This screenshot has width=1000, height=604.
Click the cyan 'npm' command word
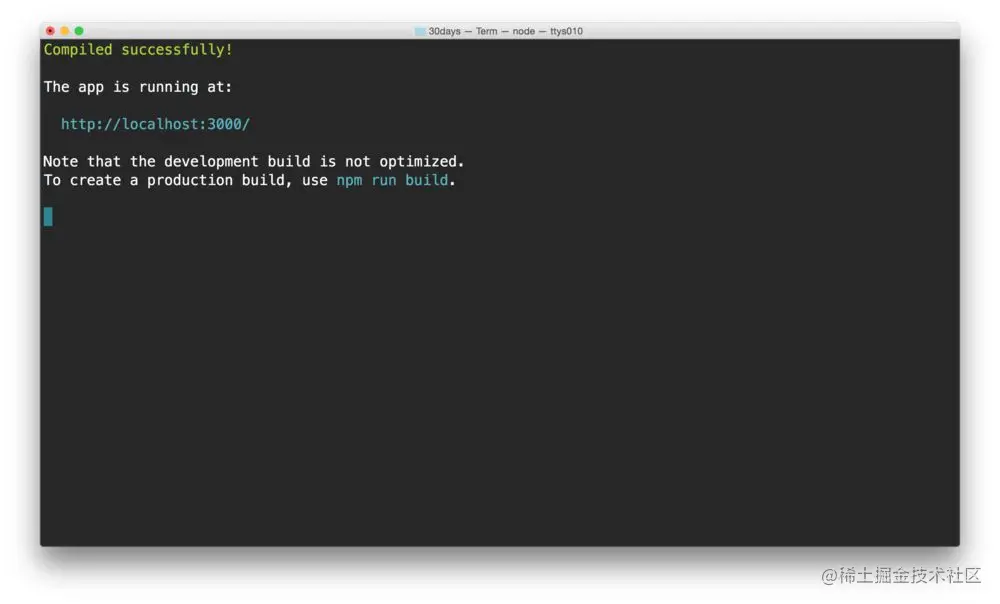click(349, 180)
